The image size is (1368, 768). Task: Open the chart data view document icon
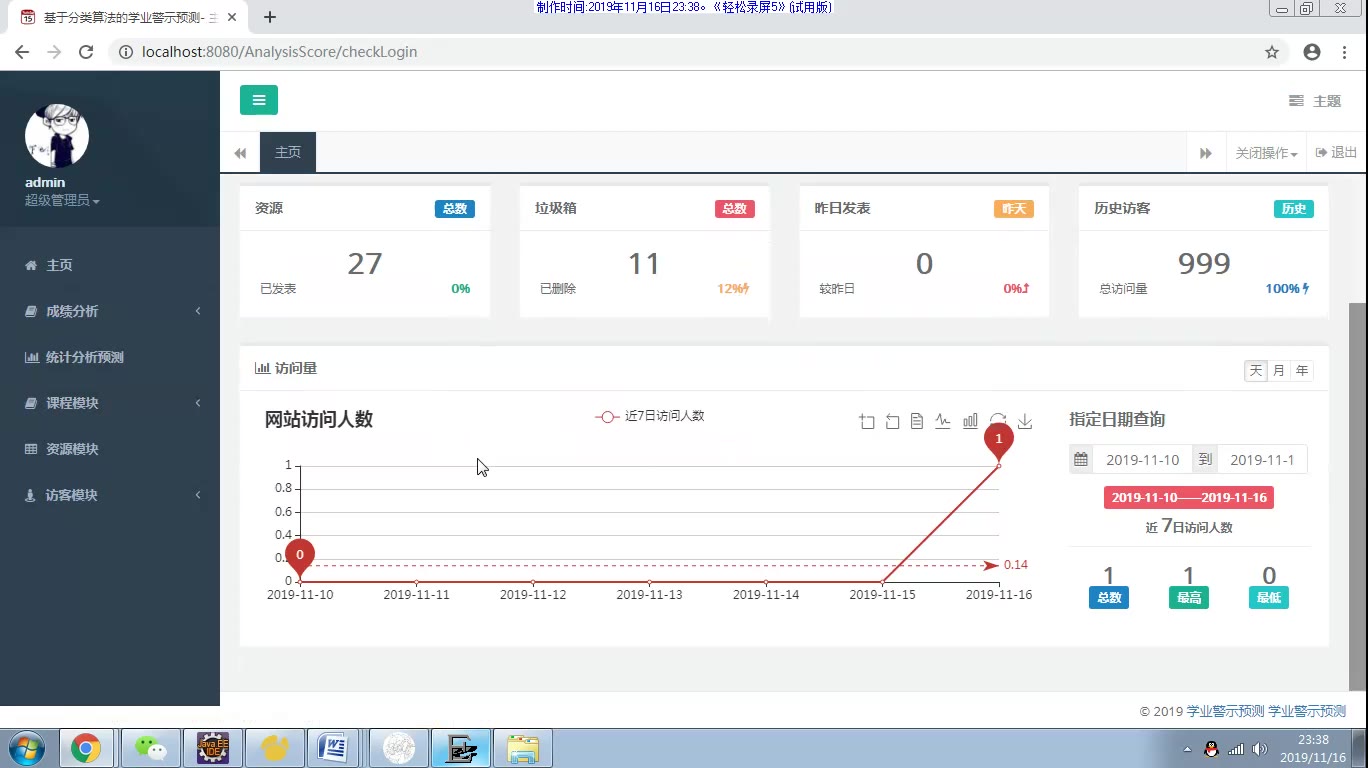point(917,422)
